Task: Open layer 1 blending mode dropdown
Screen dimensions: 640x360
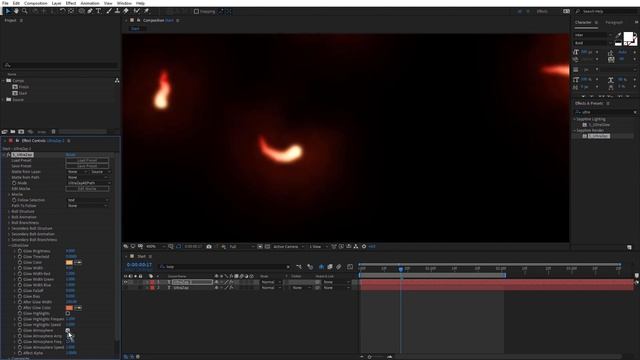Action: [270, 282]
